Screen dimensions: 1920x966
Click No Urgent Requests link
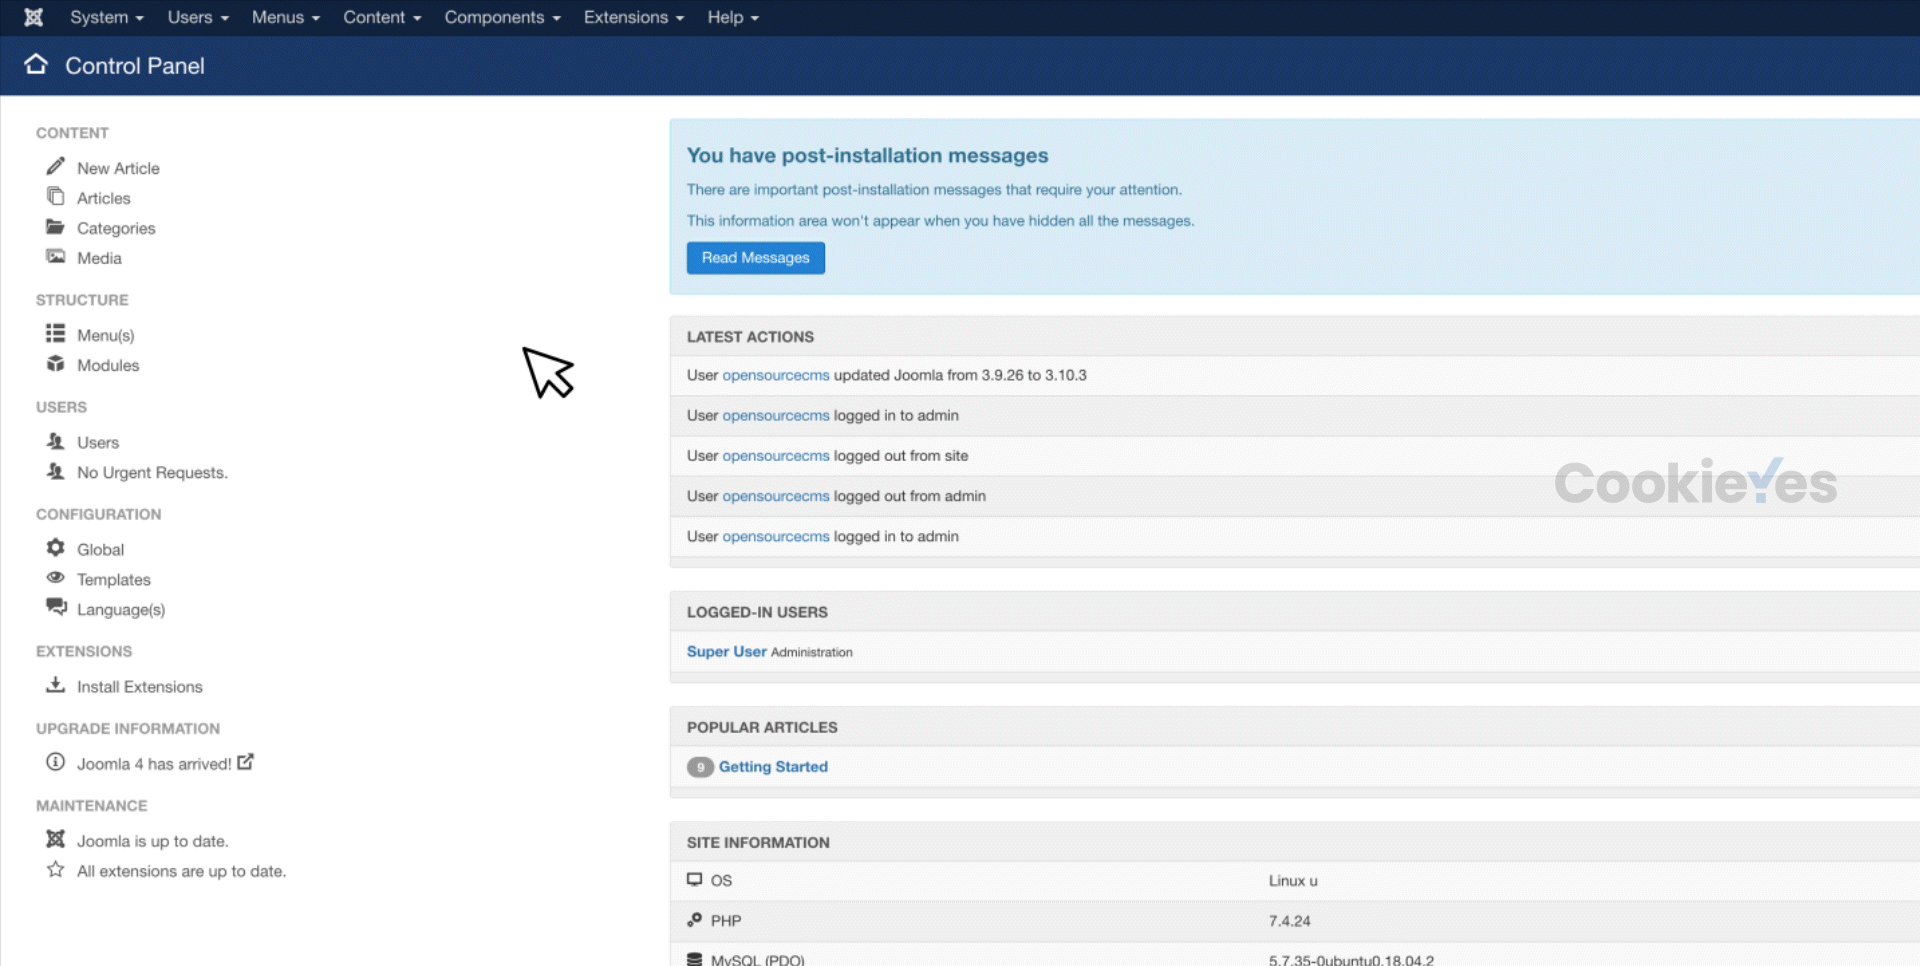(x=152, y=472)
